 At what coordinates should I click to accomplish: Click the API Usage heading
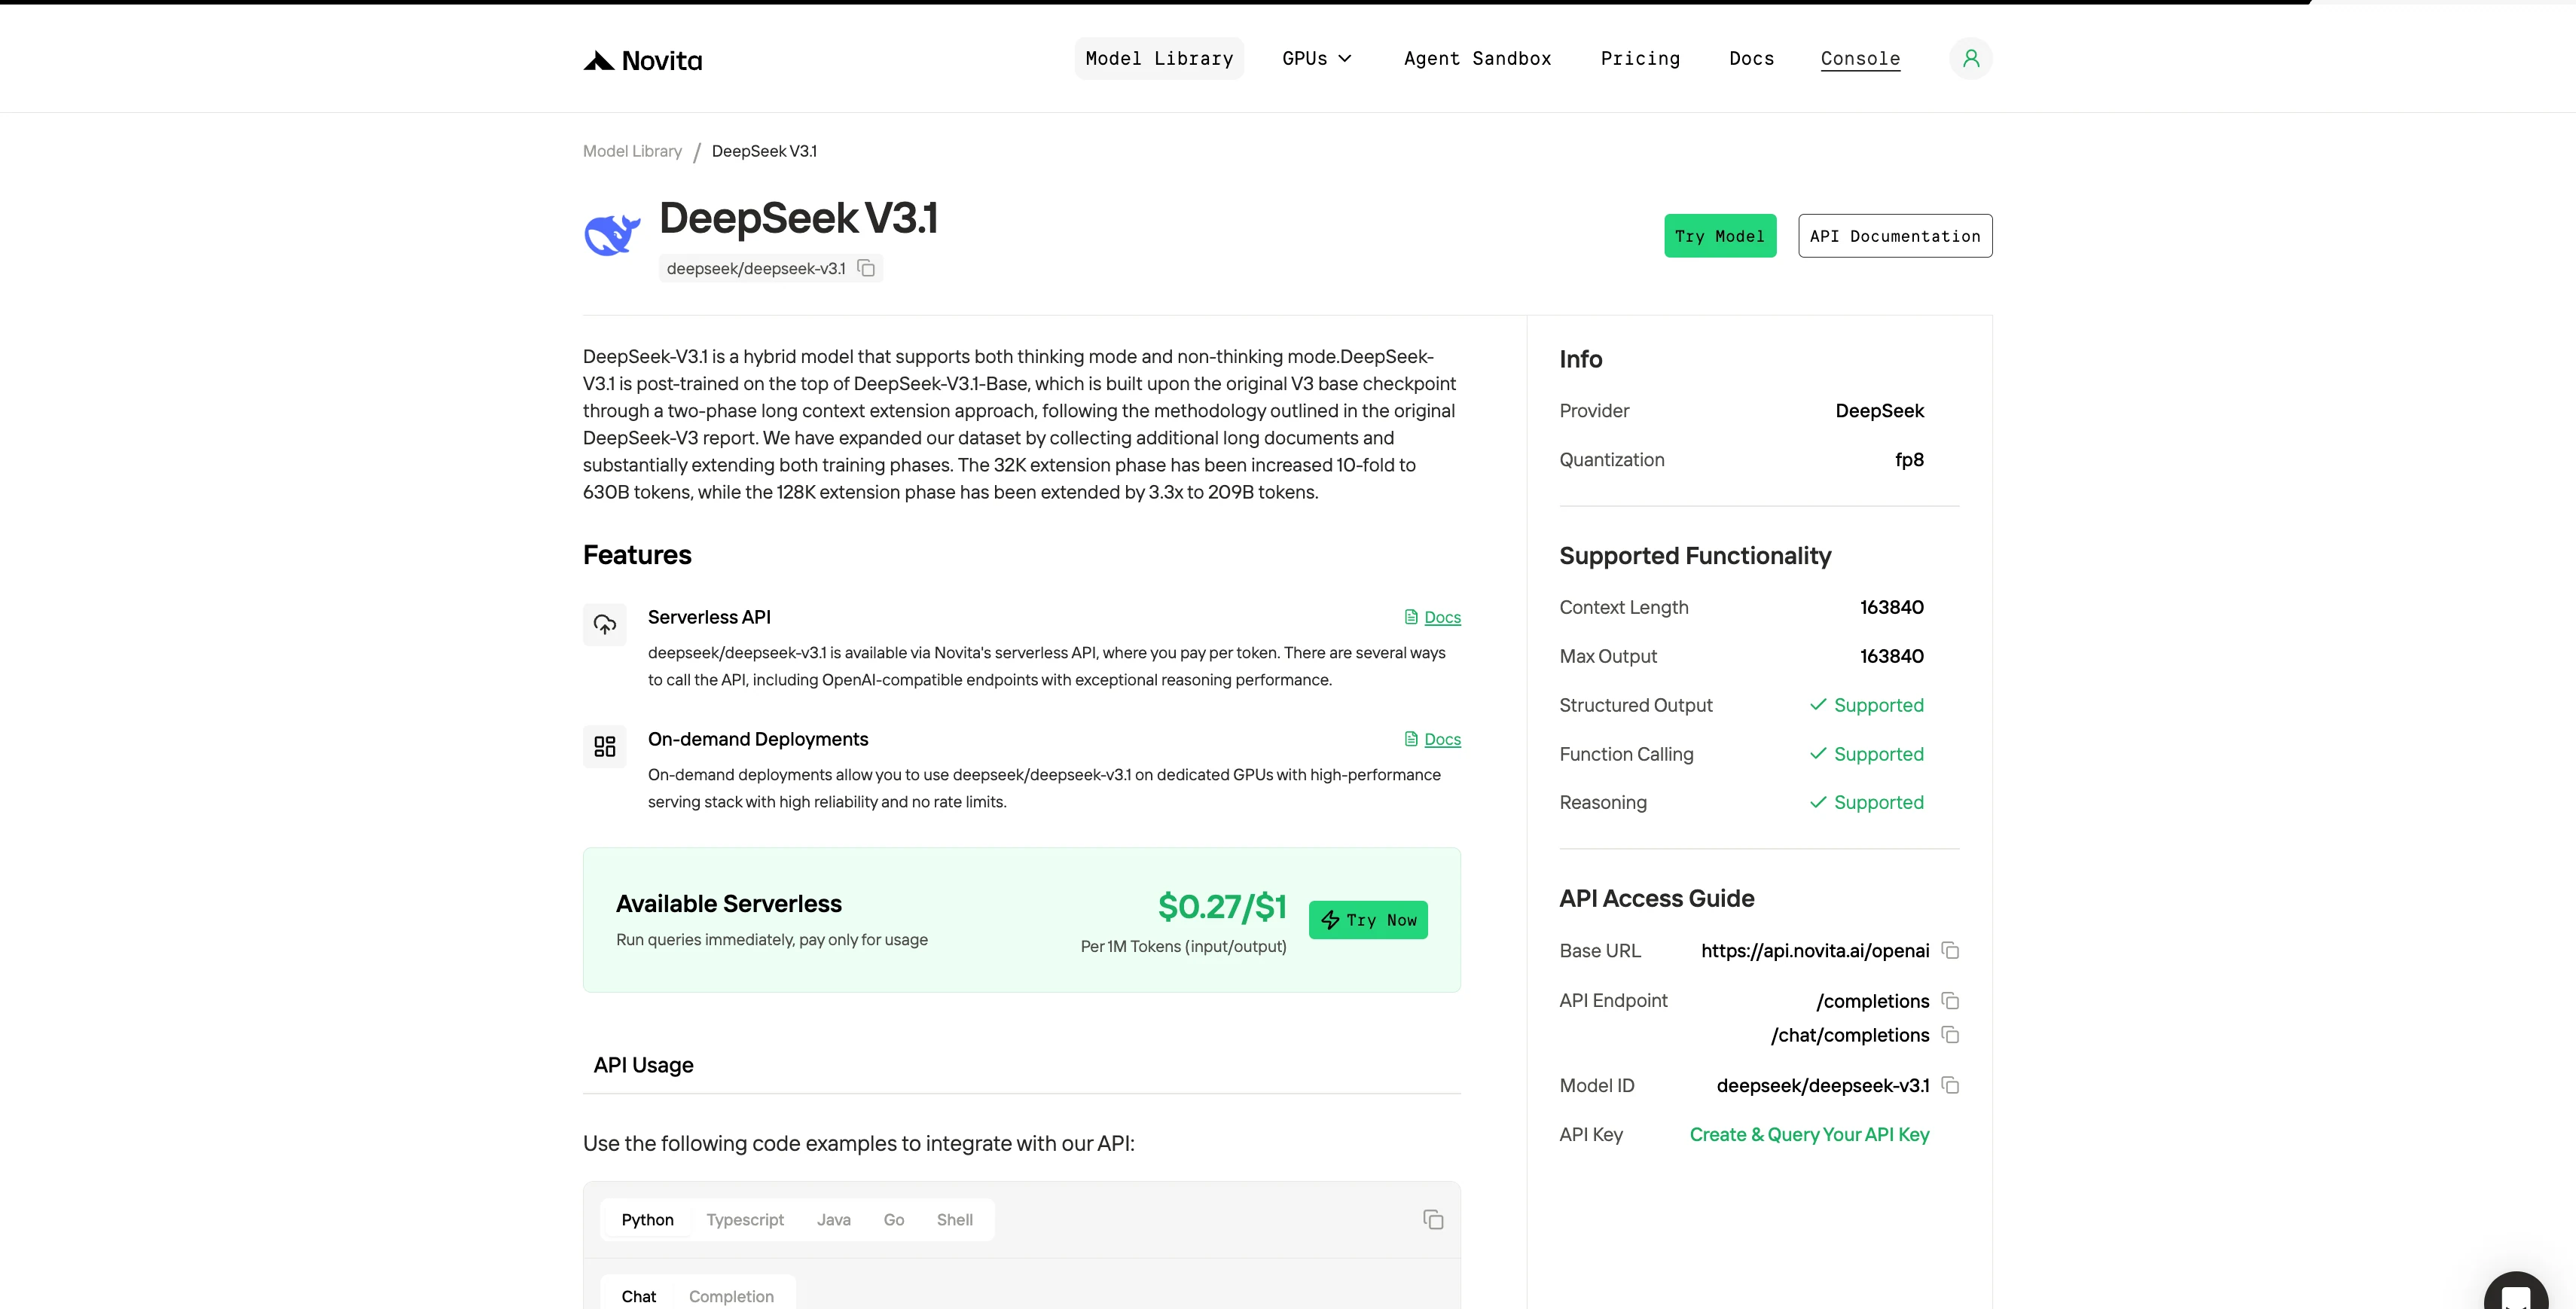[x=643, y=1065]
